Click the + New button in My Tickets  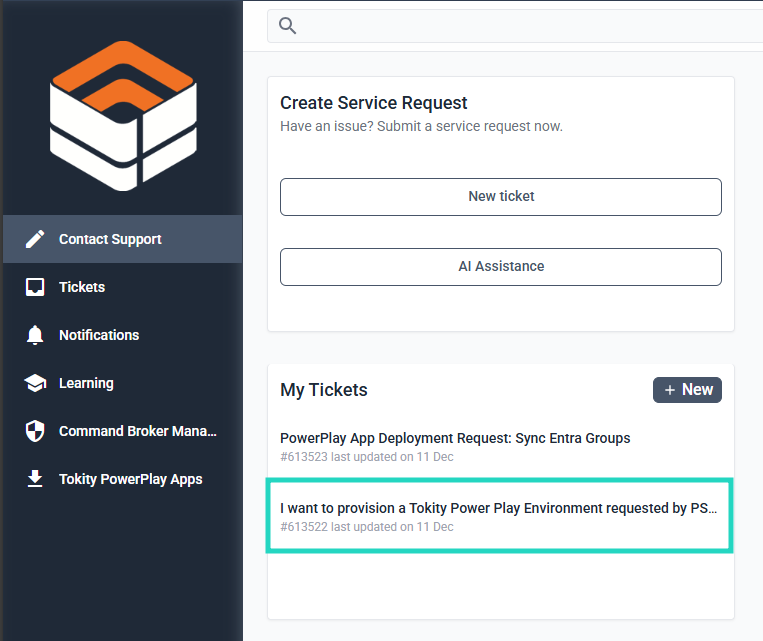pyautogui.click(x=687, y=390)
